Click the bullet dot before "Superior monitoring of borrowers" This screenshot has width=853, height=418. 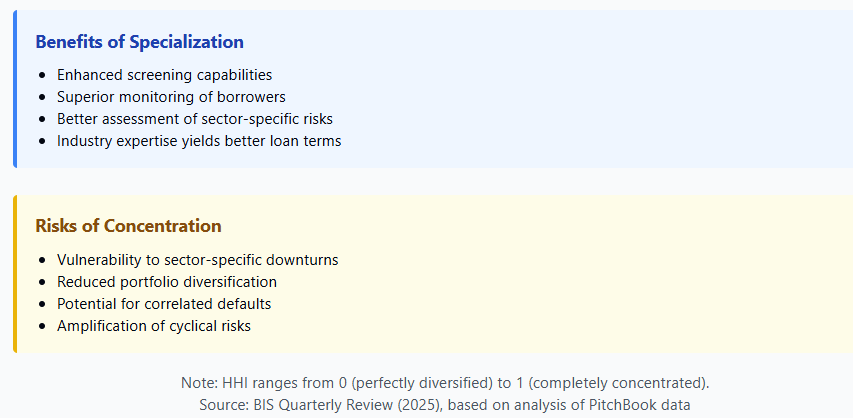pos(40,98)
